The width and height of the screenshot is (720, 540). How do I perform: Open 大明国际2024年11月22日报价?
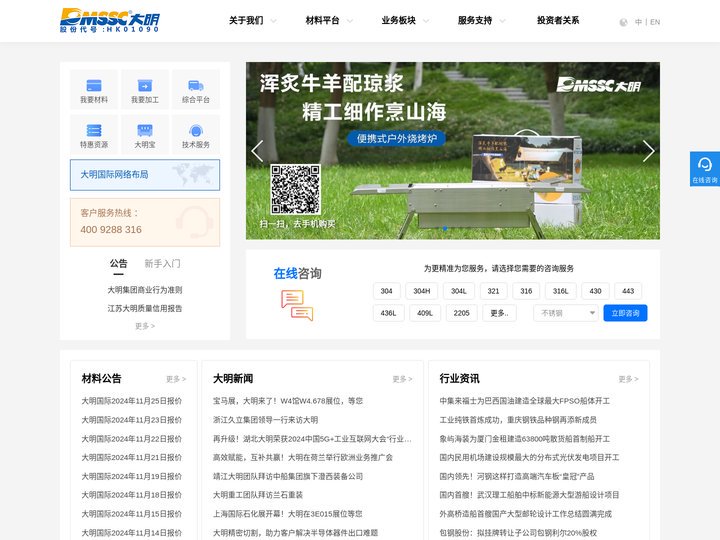(132, 439)
